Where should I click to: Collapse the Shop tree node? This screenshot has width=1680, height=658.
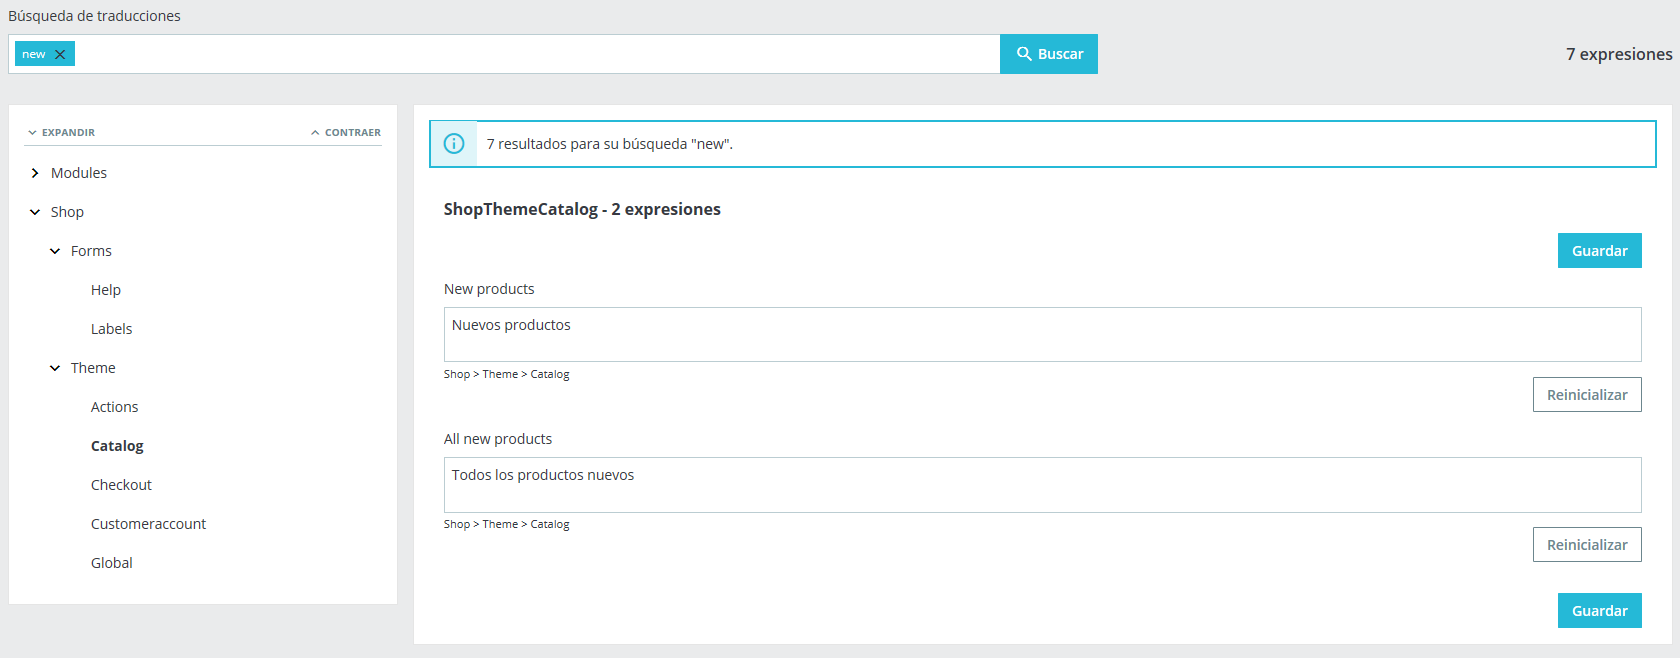click(35, 212)
